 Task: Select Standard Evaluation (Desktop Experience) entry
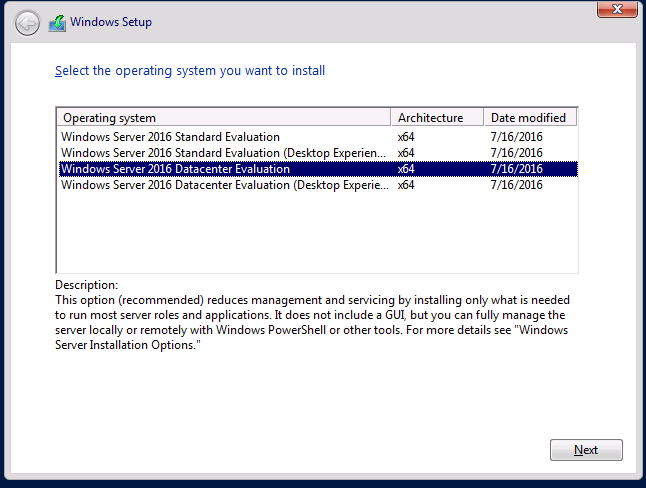[x=317, y=153]
